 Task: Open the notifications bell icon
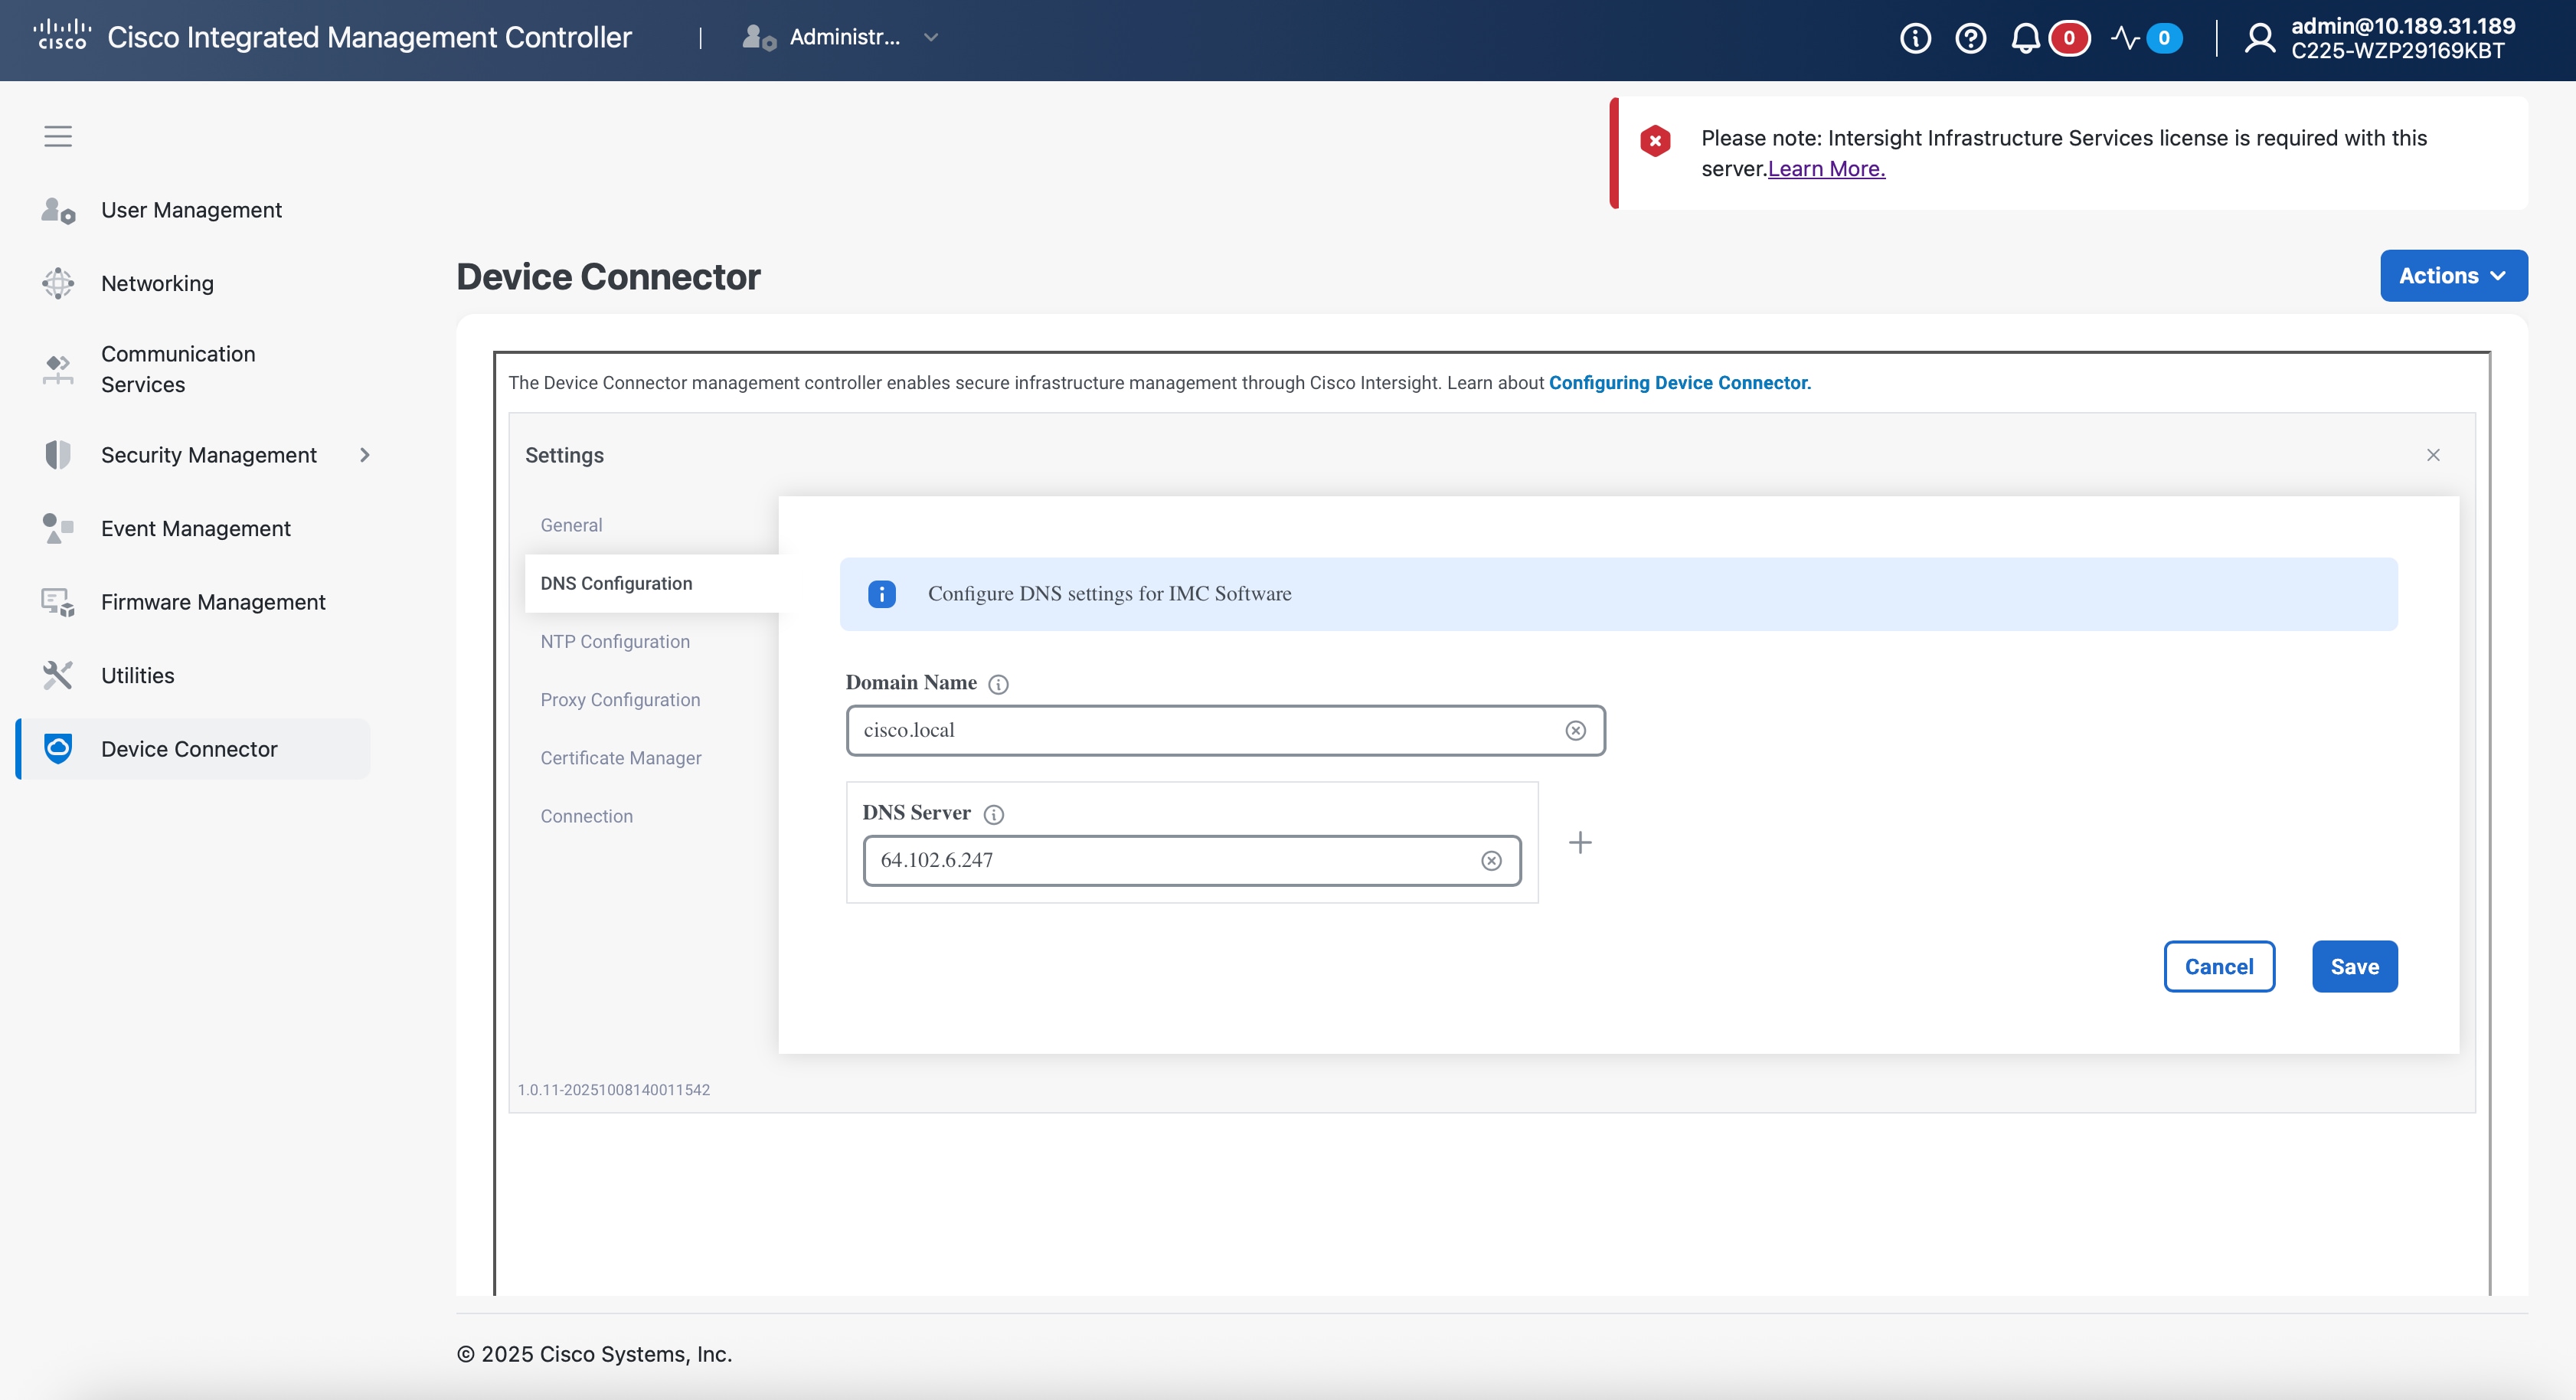pos(2026,38)
